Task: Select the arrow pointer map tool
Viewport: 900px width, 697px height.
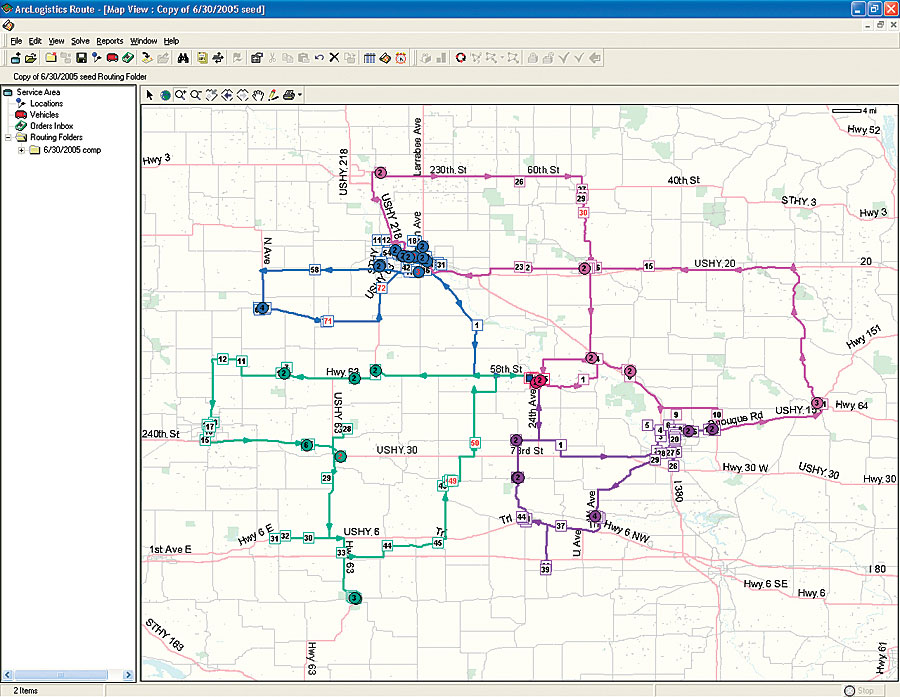Action: tap(149, 95)
